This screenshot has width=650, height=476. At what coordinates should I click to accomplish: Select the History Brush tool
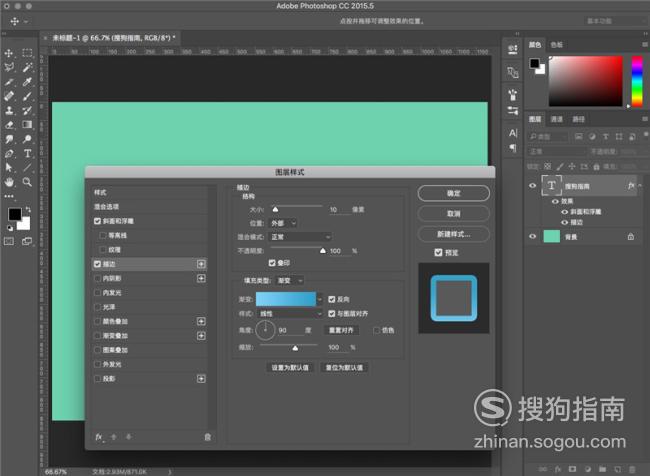[27, 110]
